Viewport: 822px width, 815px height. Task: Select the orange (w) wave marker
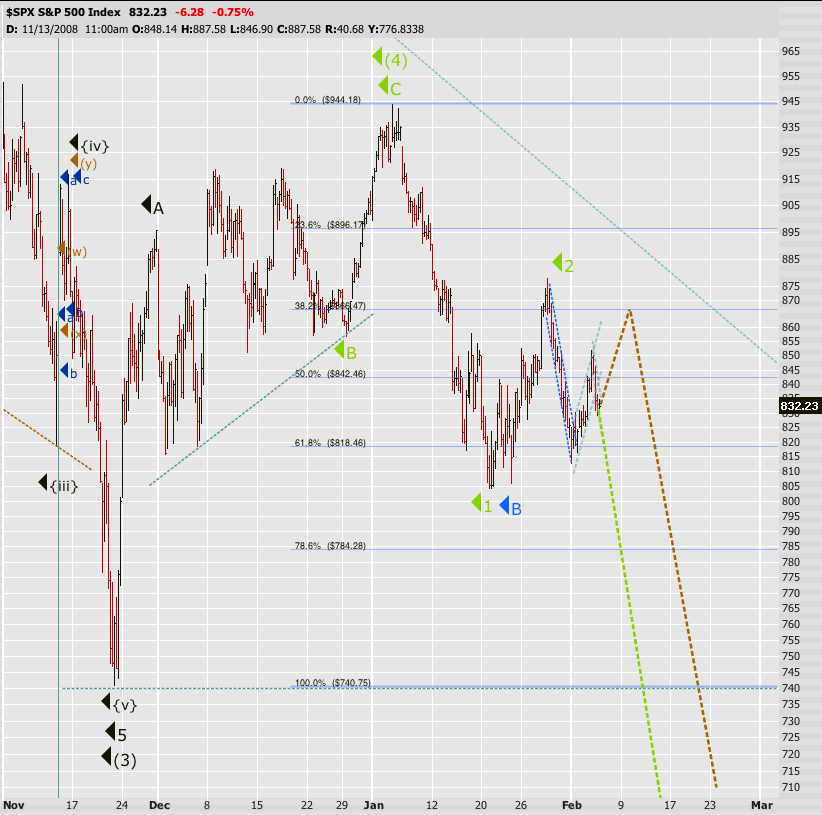click(73, 251)
